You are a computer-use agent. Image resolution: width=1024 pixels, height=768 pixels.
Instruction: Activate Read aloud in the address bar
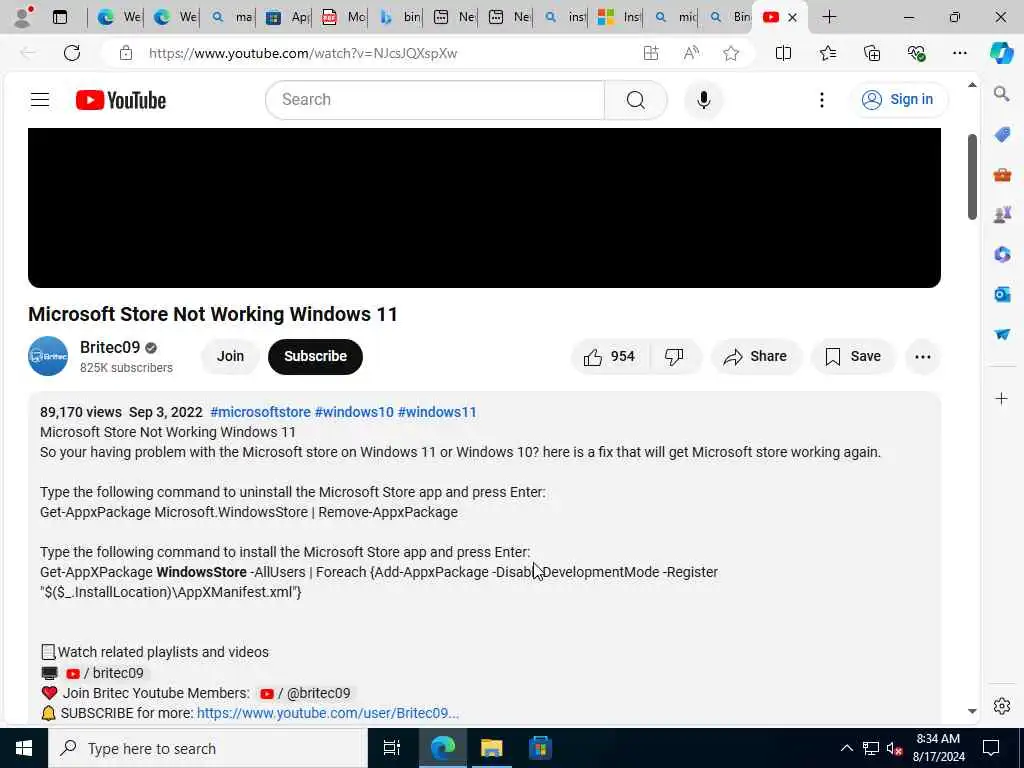691,54
